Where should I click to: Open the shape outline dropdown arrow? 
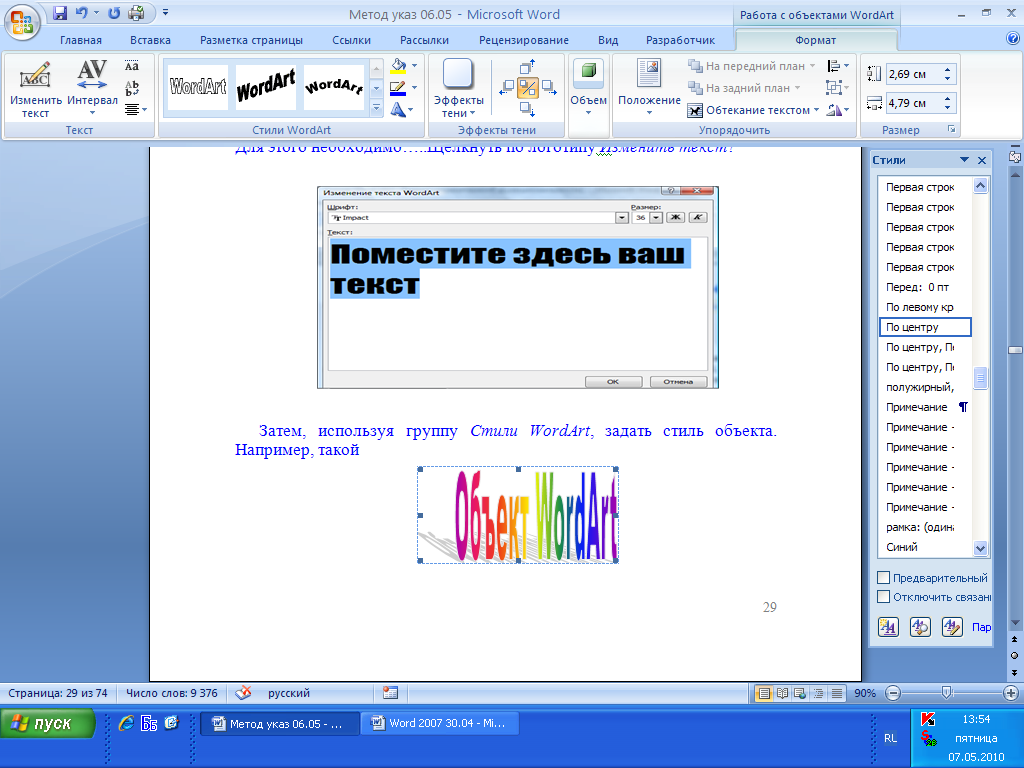click(414, 88)
